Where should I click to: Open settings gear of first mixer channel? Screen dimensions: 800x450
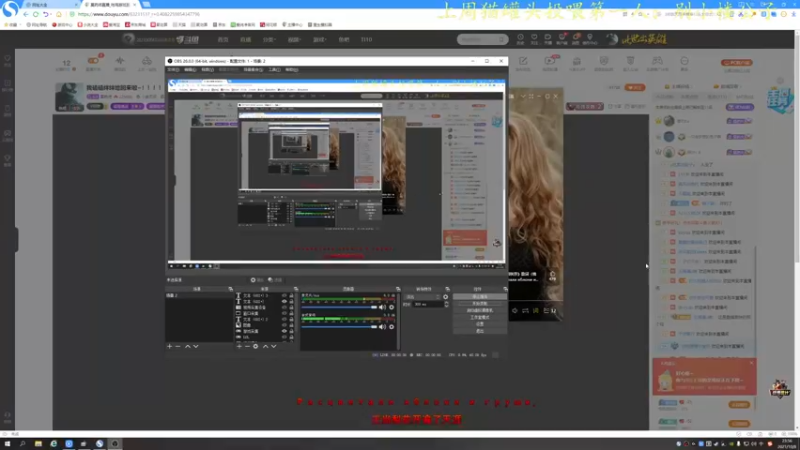pos(391,307)
